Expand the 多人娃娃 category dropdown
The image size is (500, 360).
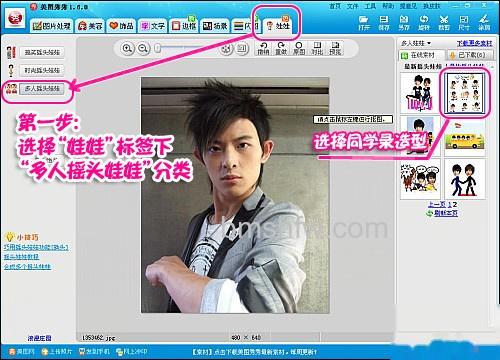point(416,43)
